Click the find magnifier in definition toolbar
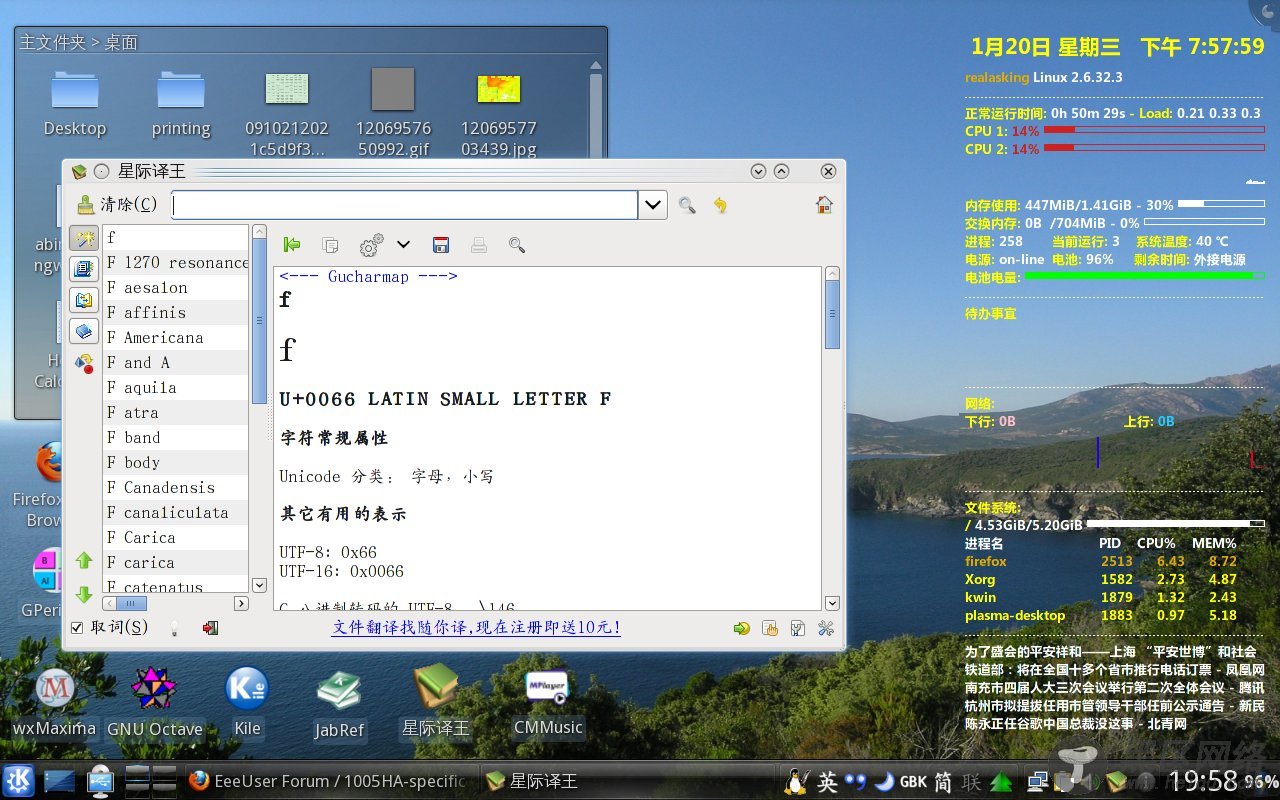The height and width of the screenshot is (800, 1280). pos(517,244)
